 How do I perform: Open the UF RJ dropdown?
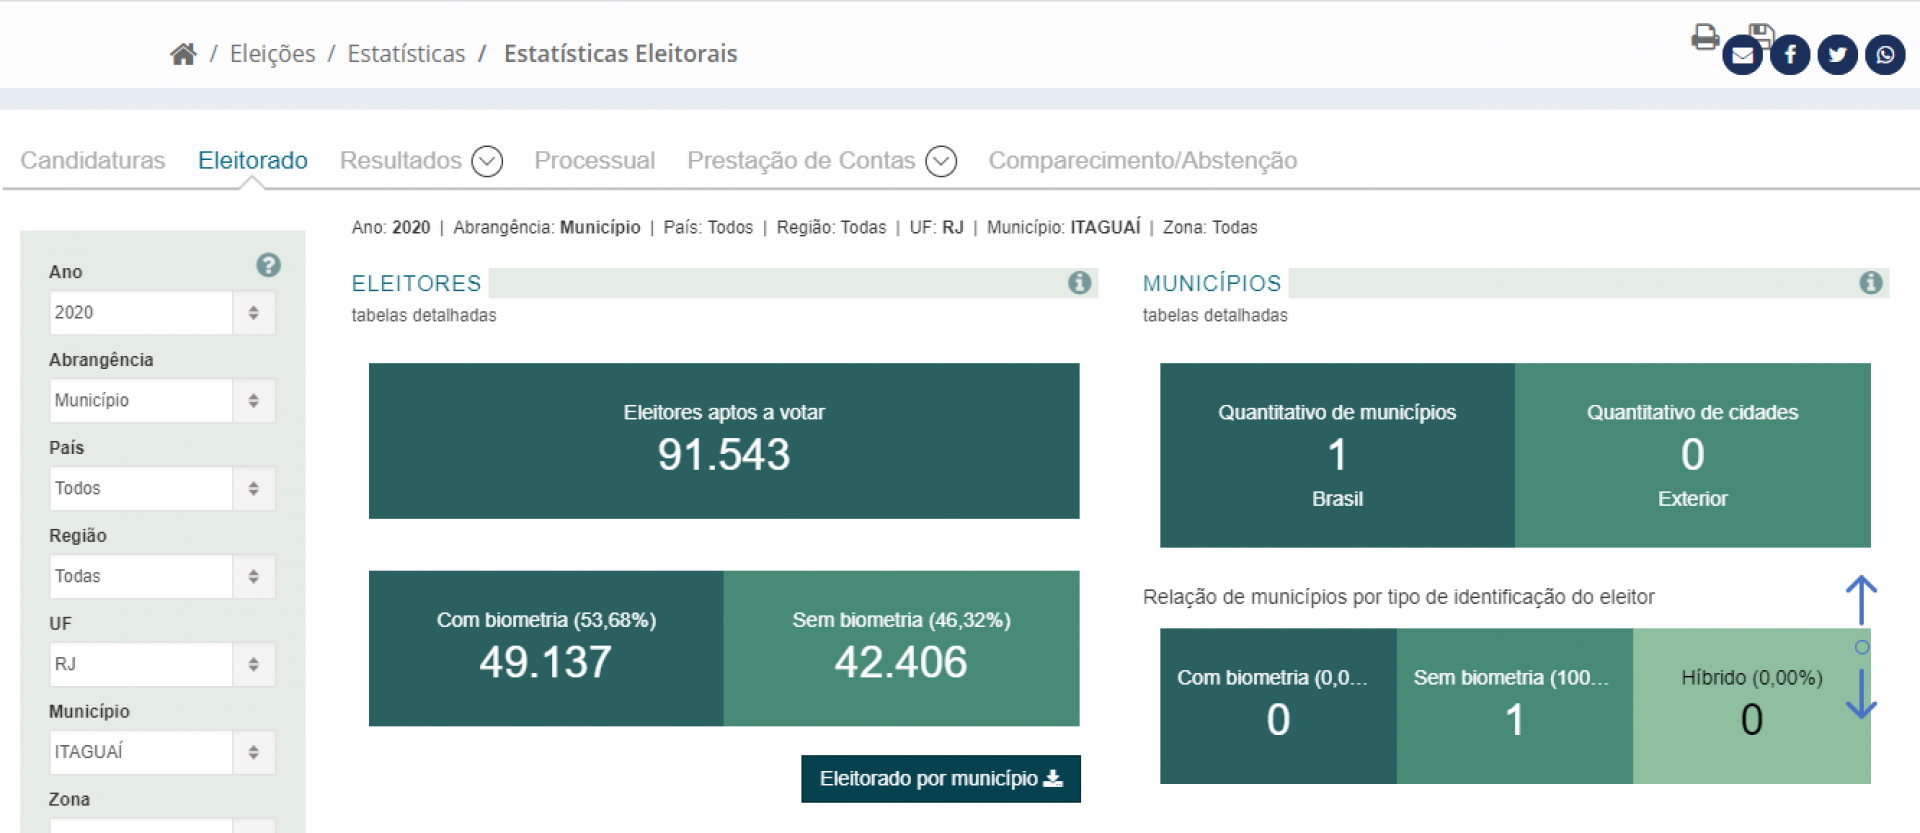(162, 665)
